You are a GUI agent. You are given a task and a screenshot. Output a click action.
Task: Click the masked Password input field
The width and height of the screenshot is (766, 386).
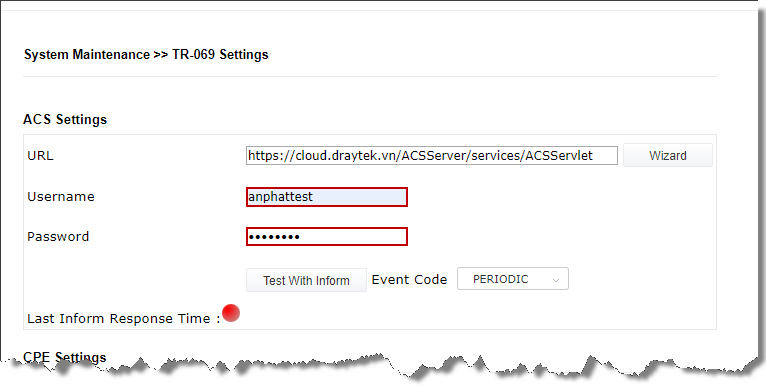326,236
